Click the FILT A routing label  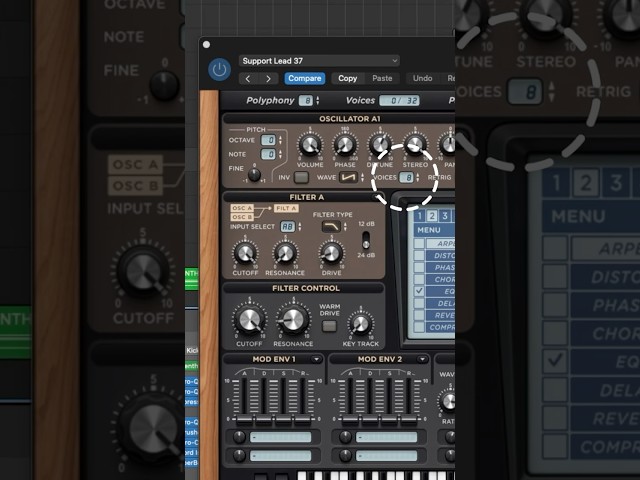(x=286, y=208)
